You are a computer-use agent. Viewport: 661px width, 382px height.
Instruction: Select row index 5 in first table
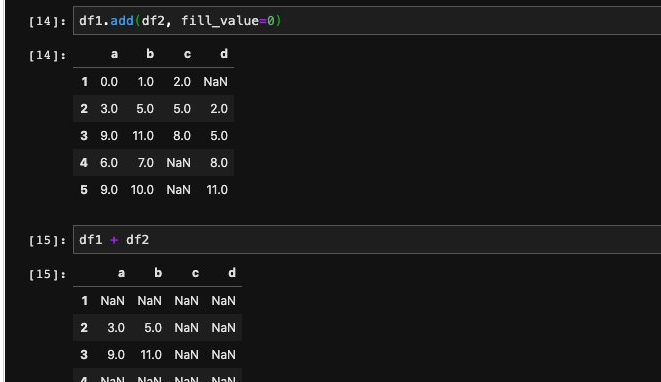click(84, 190)
